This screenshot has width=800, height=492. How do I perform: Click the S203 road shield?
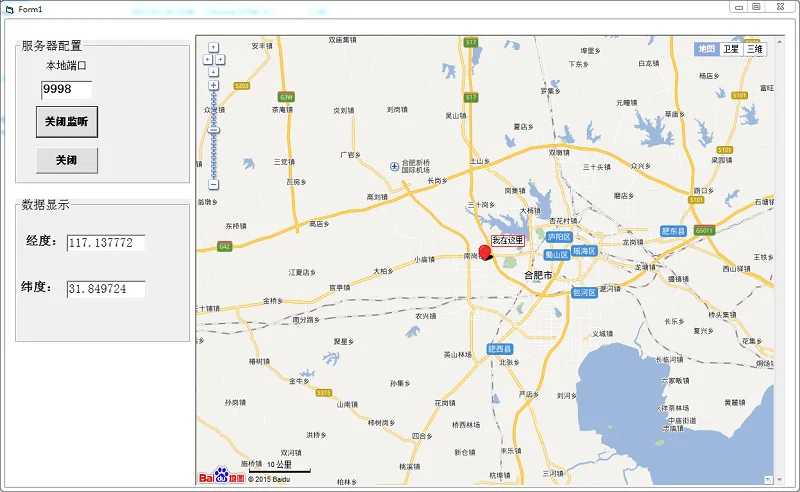pyautogui.click(x=241, y=86)
